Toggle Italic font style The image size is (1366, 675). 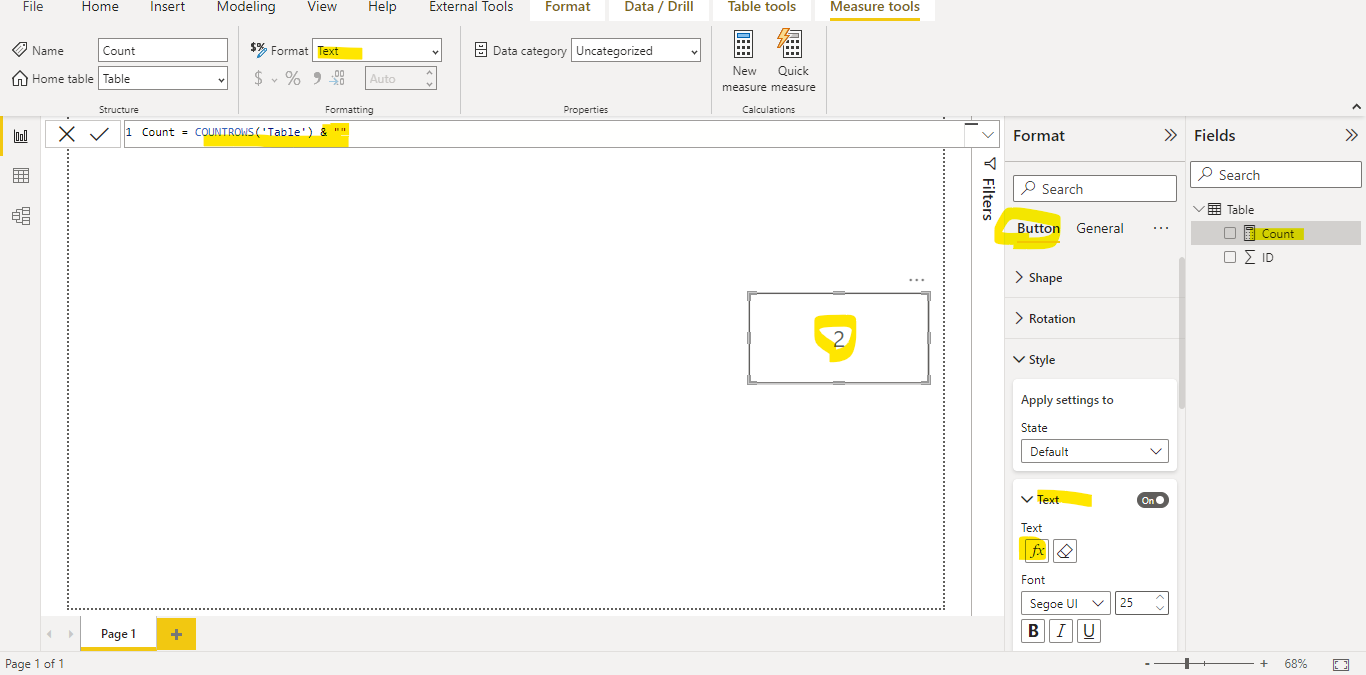(x=1061, y=631)
